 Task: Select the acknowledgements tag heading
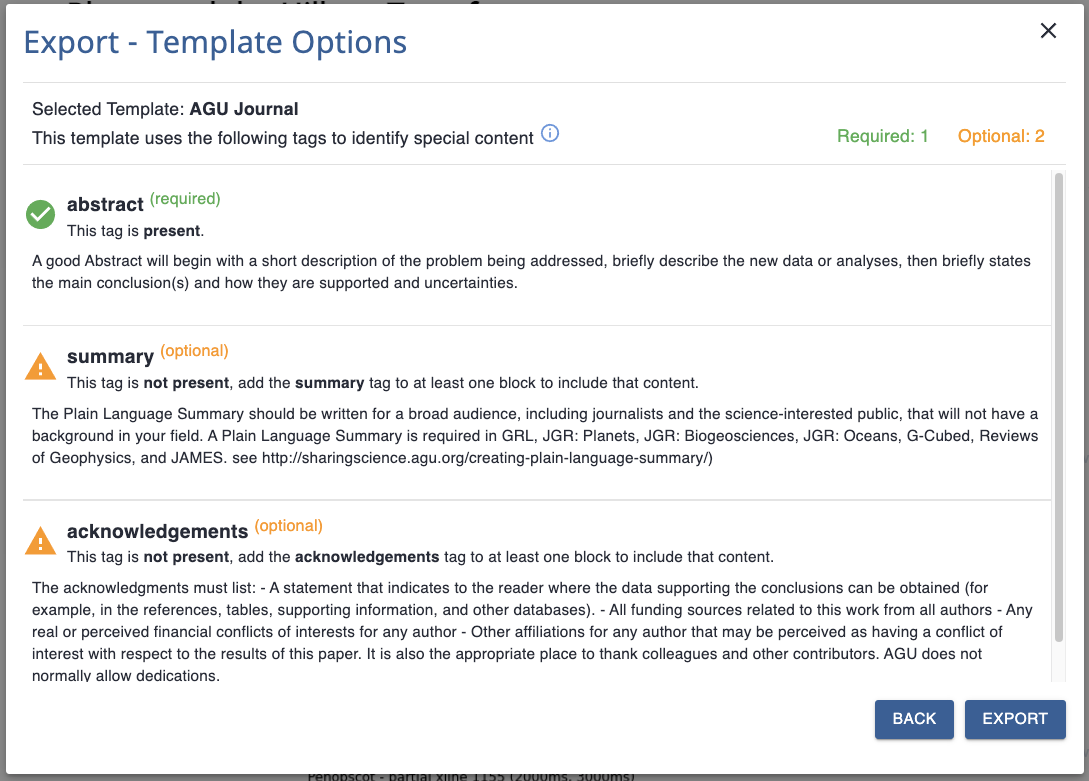tap(157, 532)
